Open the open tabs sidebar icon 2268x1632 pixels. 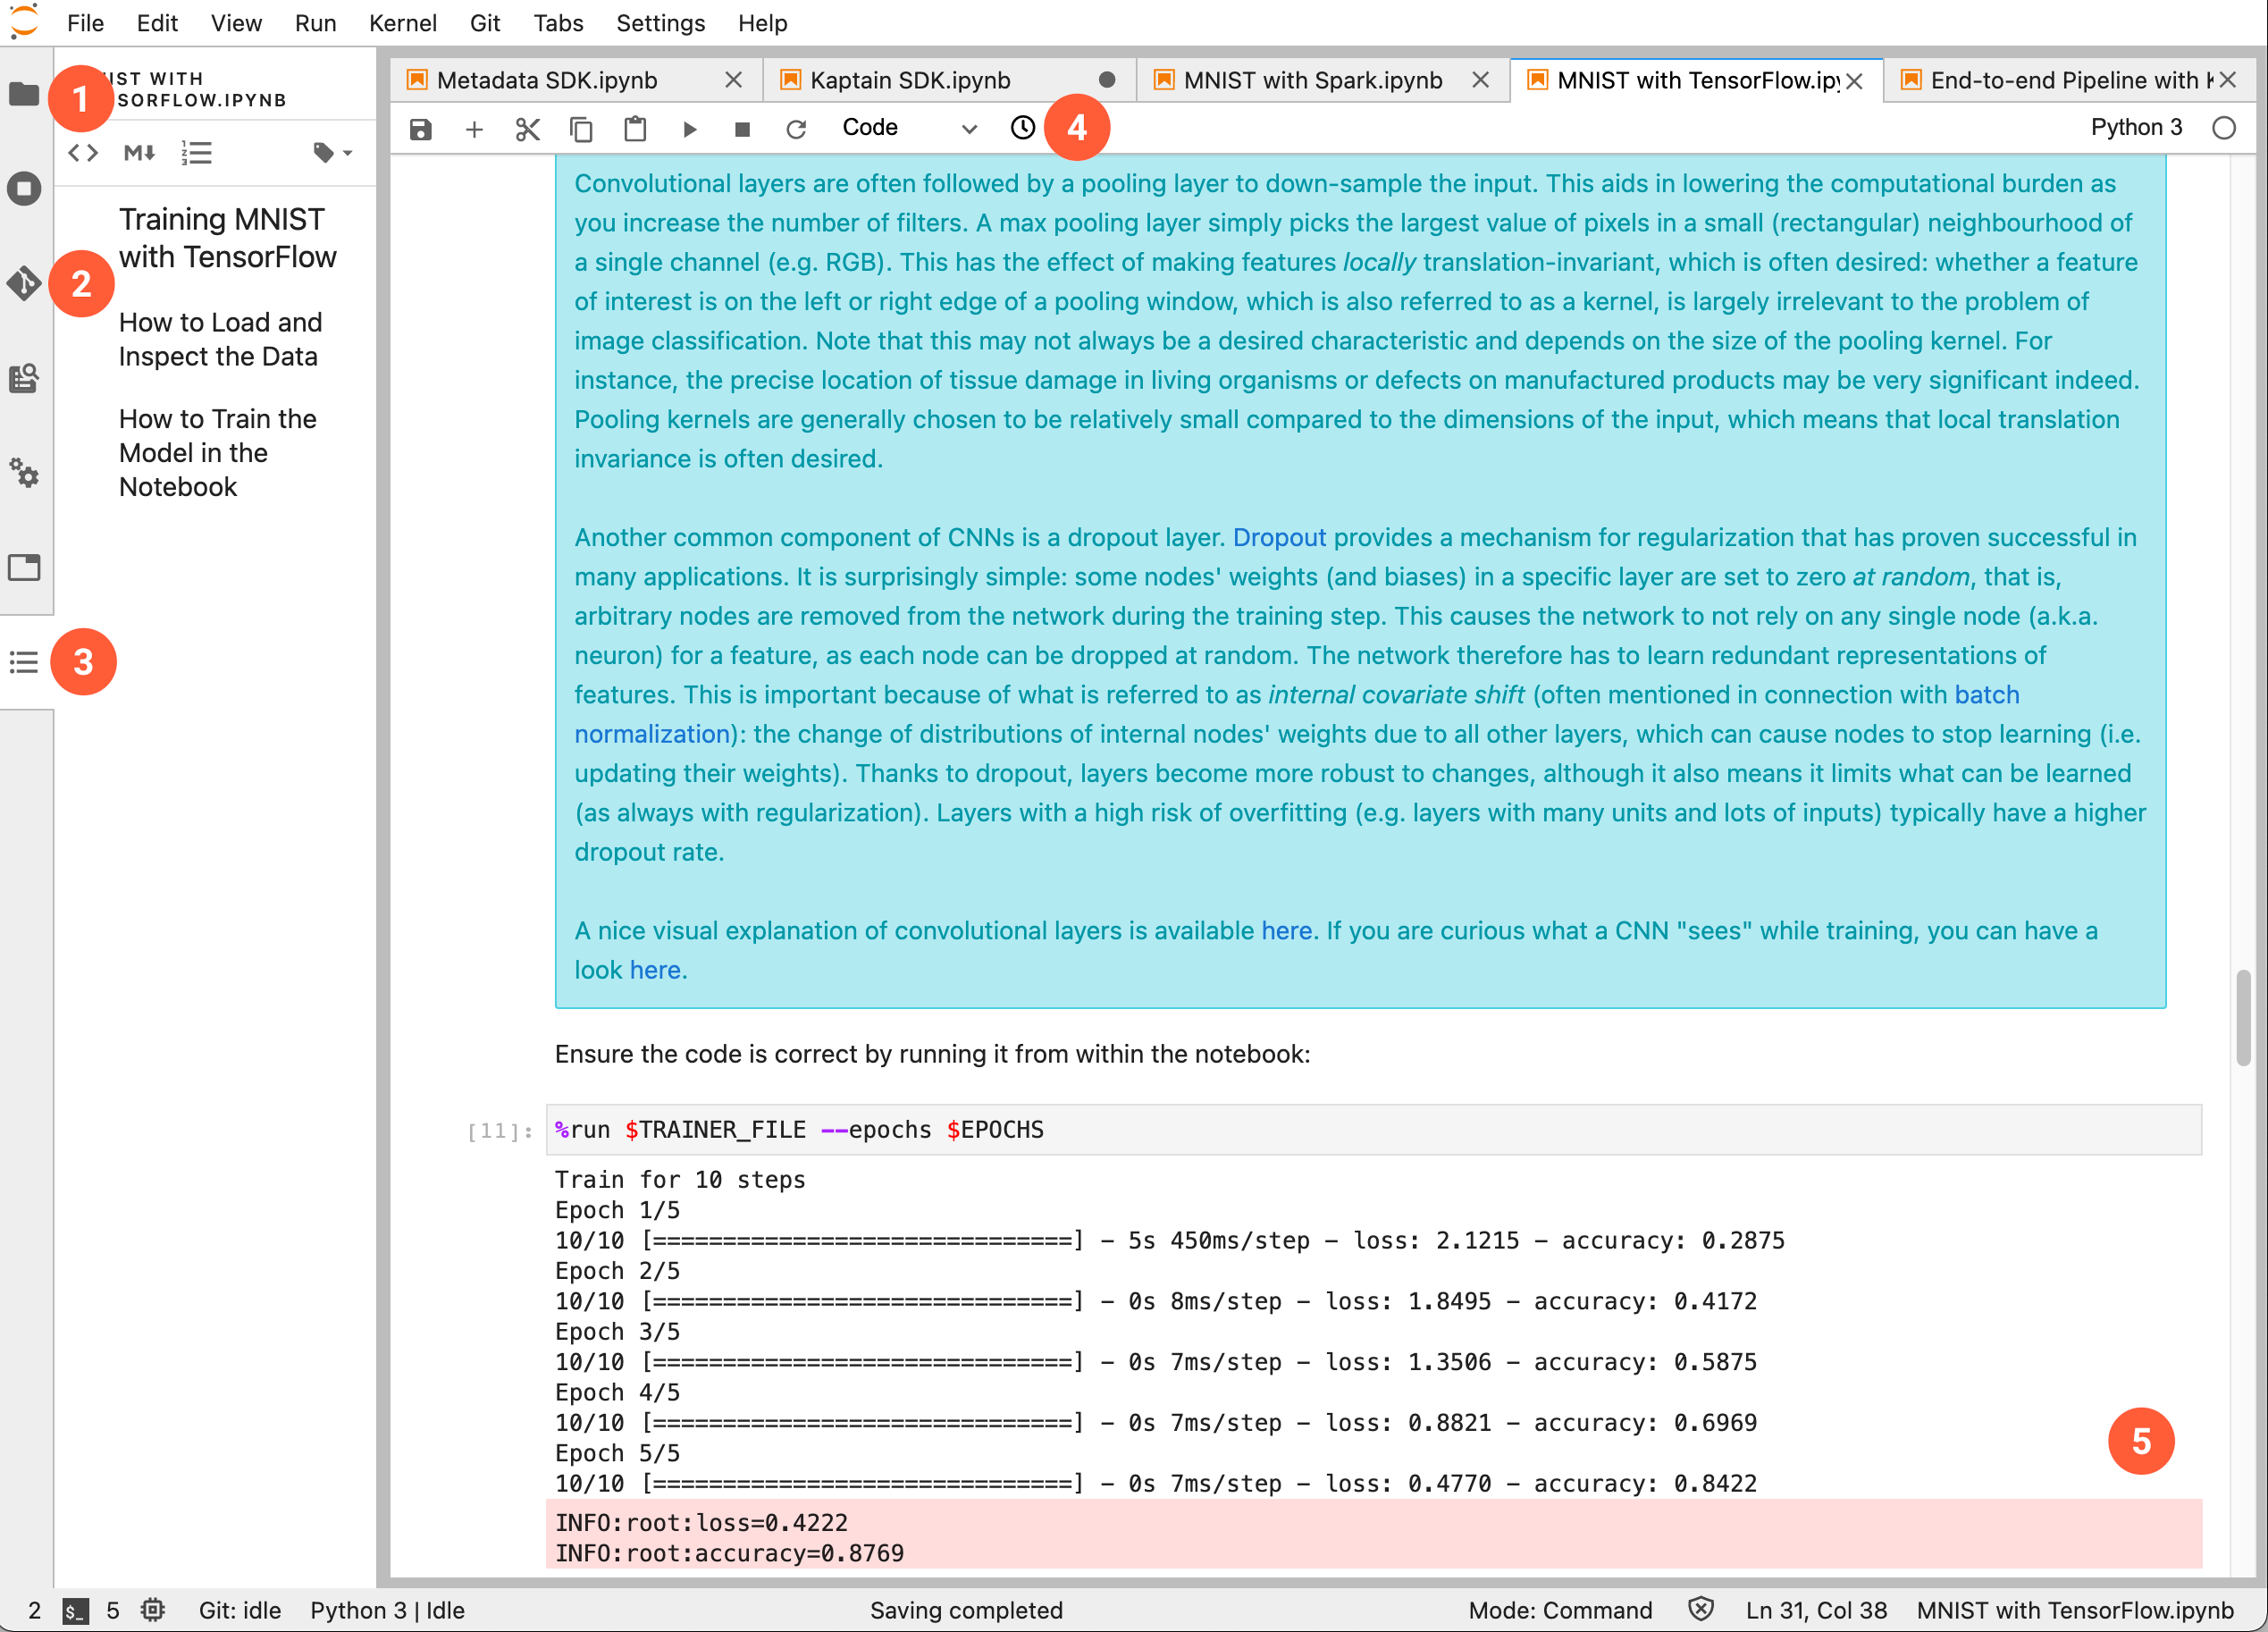pyautogui.click(x=24, y=567)
